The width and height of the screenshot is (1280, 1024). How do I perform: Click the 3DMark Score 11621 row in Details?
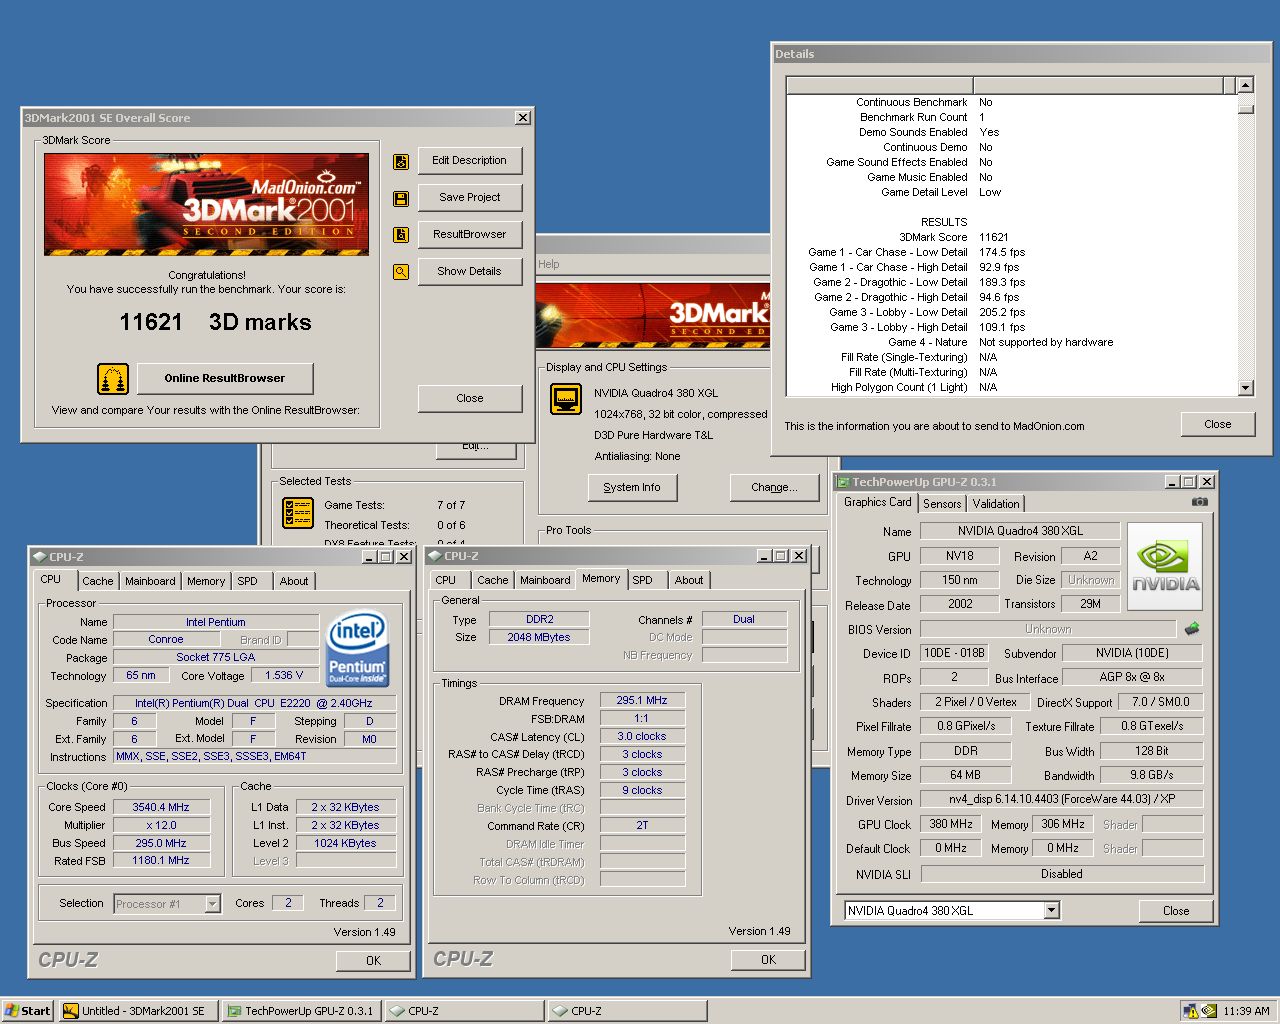pyautogui.click(x=1012, y=237)
